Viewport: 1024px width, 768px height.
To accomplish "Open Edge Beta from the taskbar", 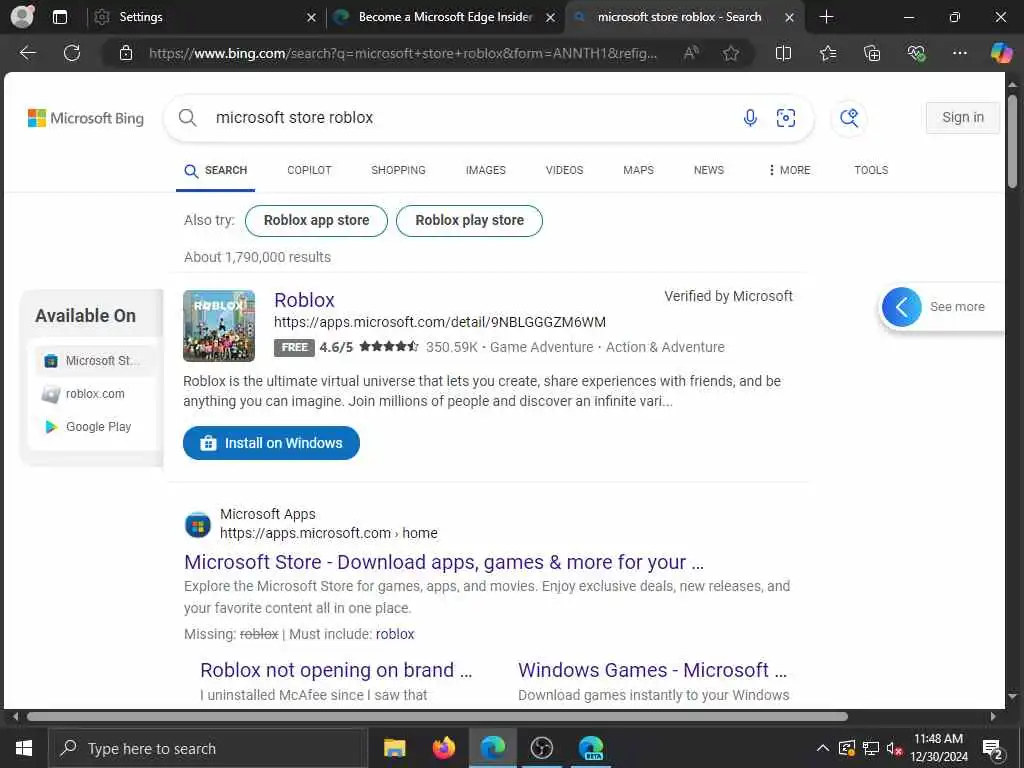I will point(590,748).
